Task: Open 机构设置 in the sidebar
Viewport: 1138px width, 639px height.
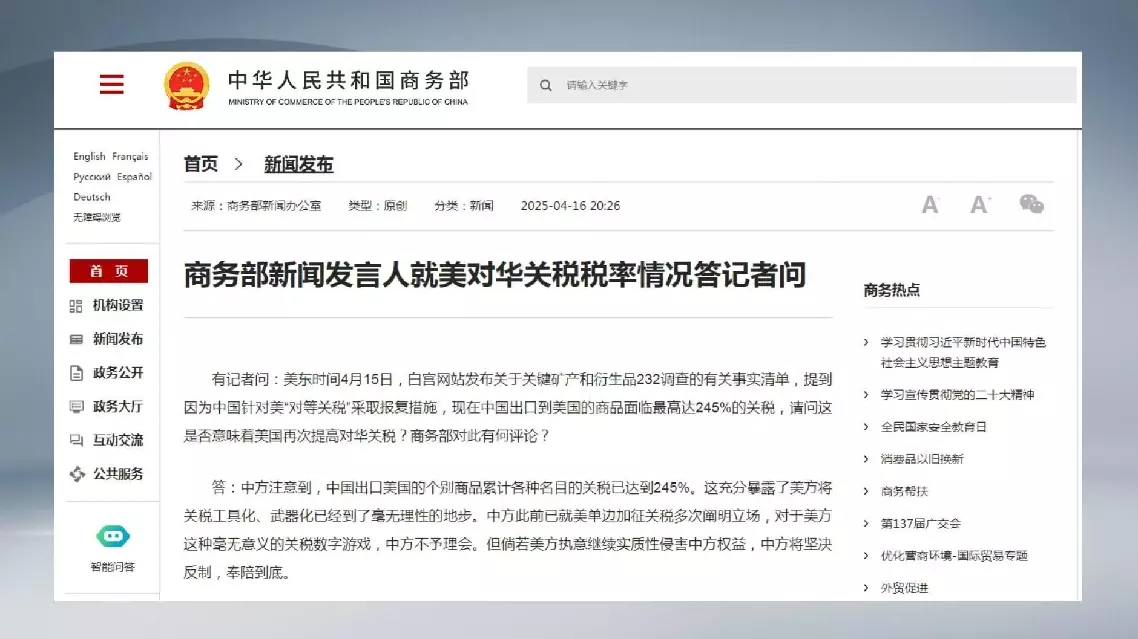Action: 118,306
